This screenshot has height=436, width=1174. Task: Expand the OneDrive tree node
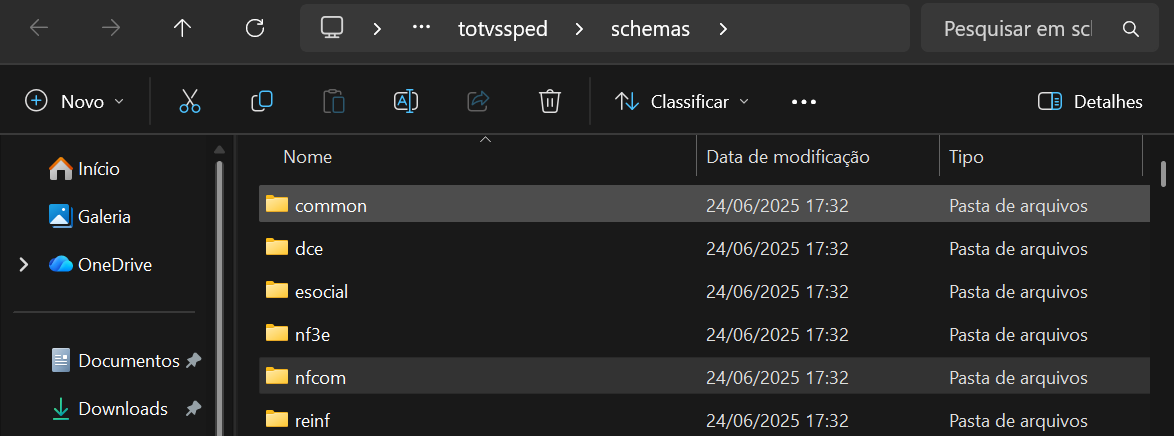click(x=23, y=265)
